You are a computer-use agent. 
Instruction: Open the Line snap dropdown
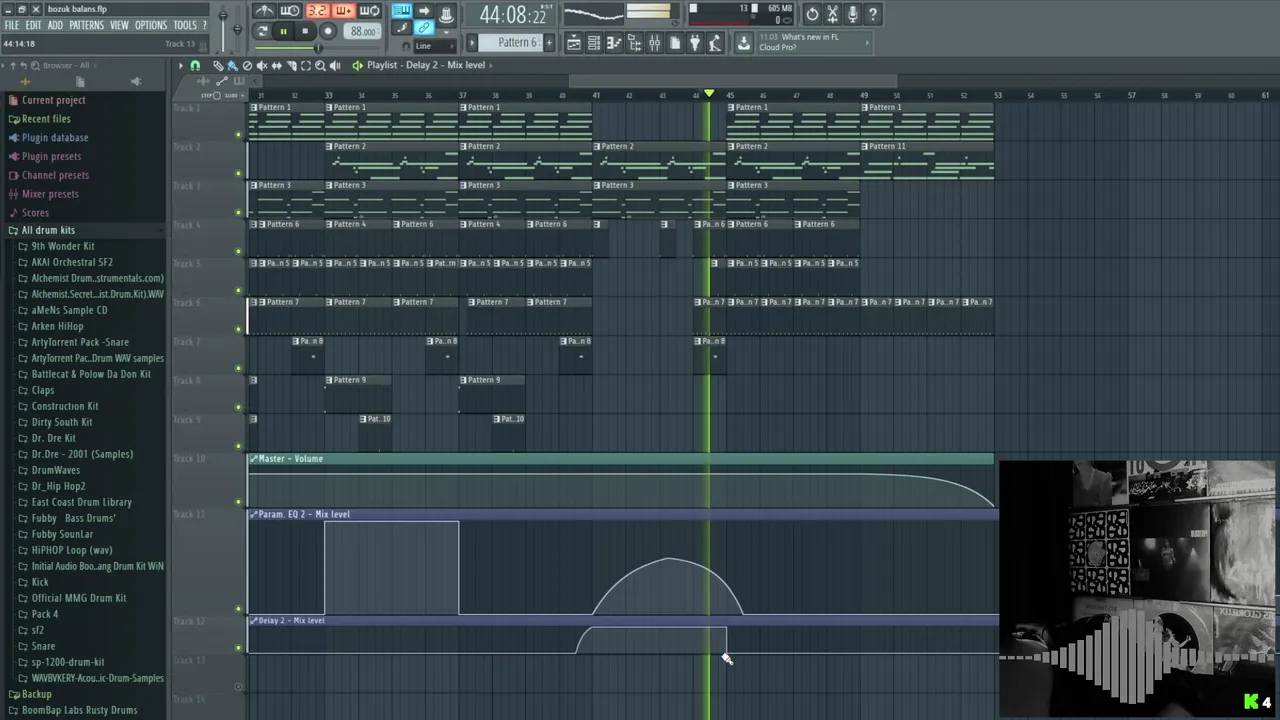point(435,46)
